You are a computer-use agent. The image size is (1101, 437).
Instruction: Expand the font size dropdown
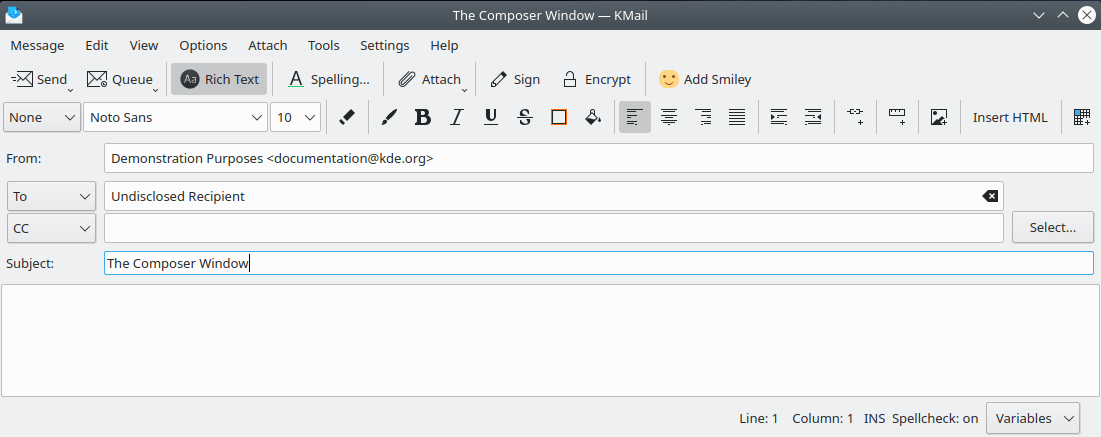[296, 117]
